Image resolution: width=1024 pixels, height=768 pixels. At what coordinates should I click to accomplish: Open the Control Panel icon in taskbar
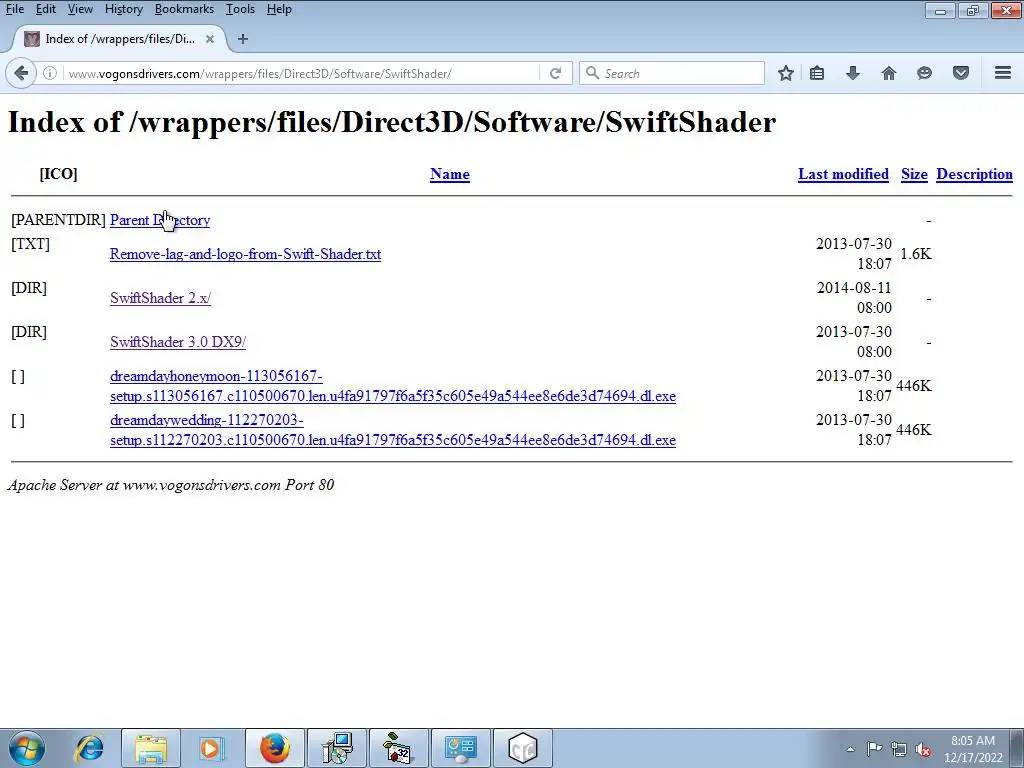pos(461,748)
